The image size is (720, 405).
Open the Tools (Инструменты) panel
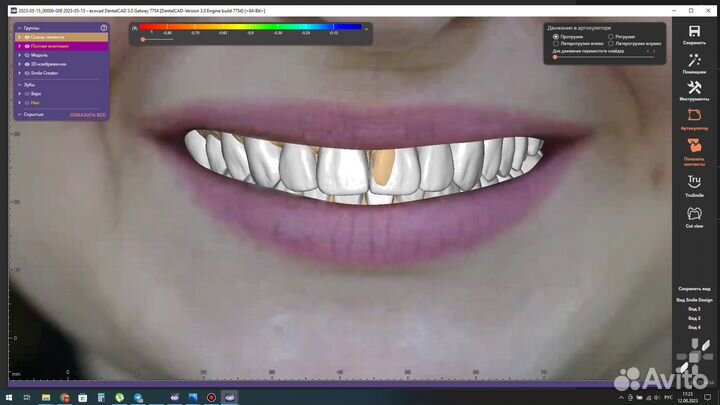pos(694,89)
